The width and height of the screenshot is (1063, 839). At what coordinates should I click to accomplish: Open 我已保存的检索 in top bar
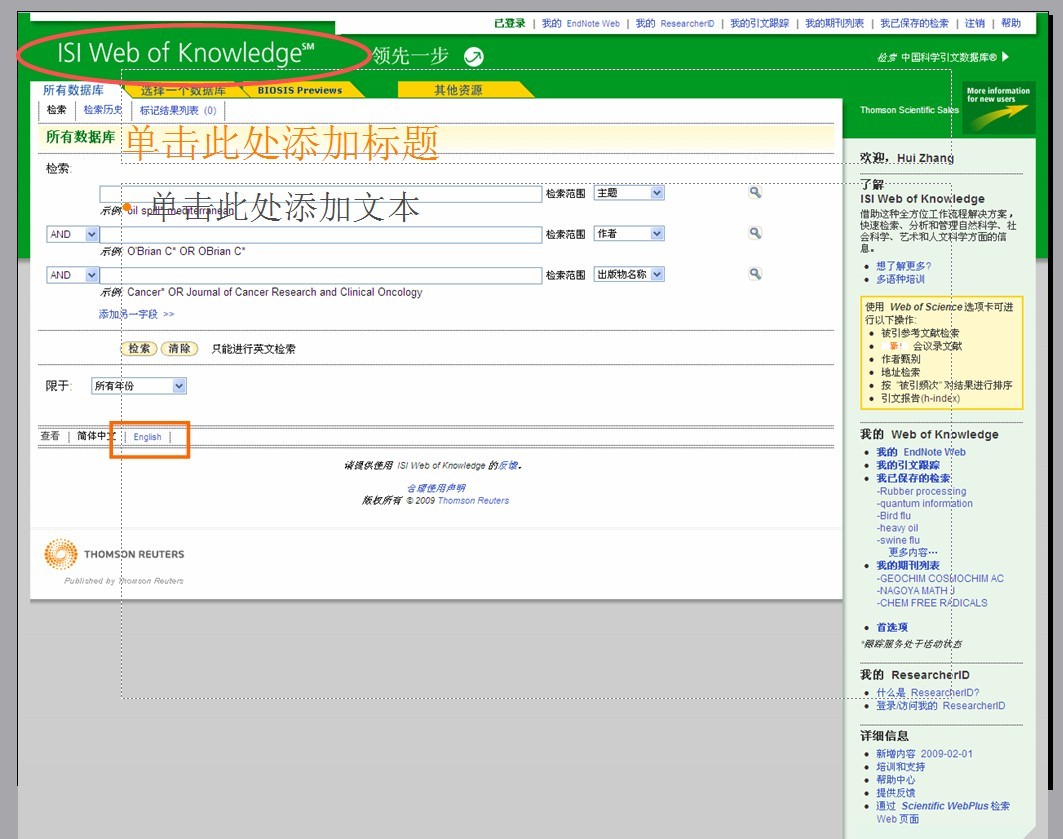(x=914, y=23)
